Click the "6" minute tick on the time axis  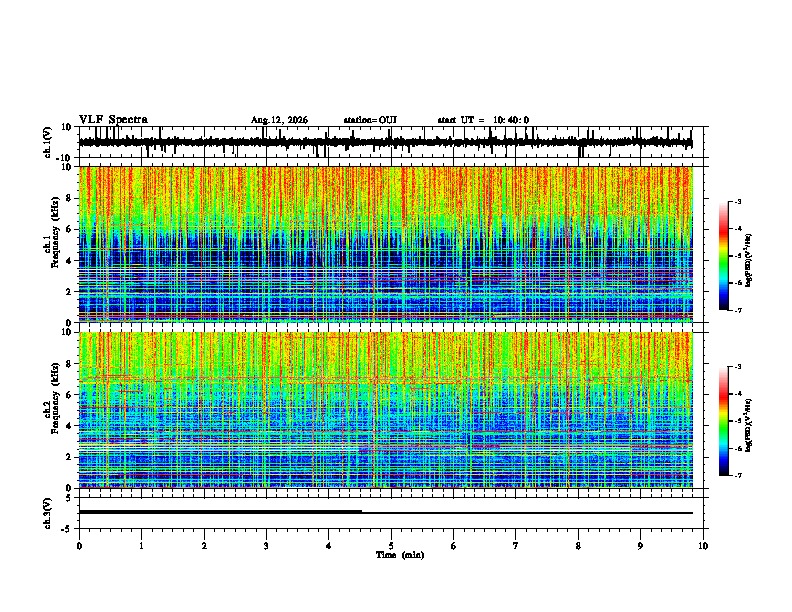(x=454, y=546)
